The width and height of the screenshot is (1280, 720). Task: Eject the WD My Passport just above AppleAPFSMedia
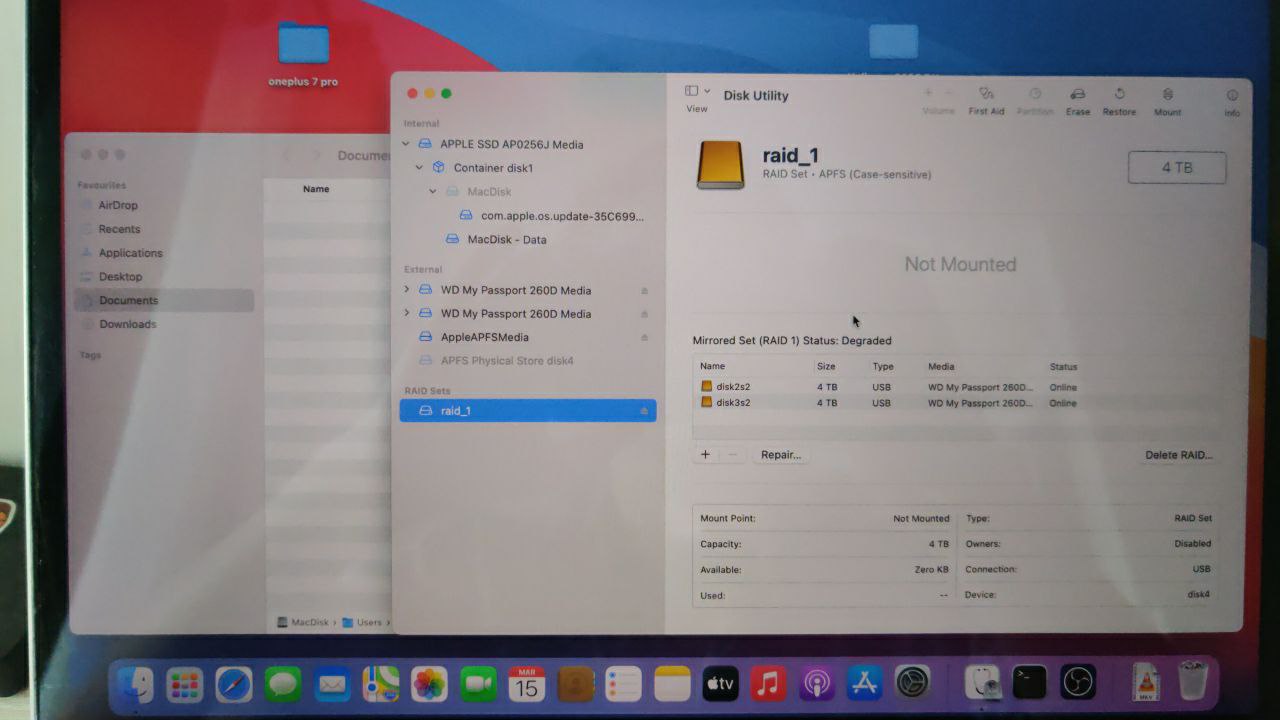click(644, 314)
